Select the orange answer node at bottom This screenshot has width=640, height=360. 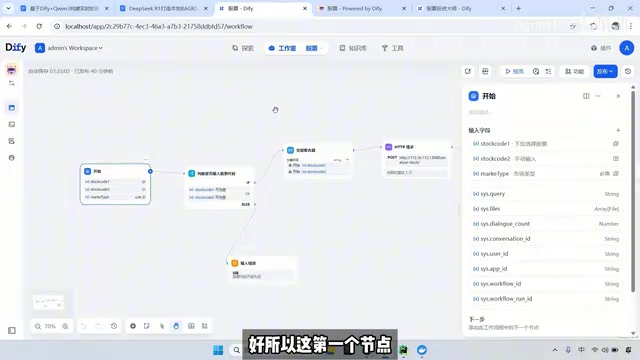tap(261, 270)
